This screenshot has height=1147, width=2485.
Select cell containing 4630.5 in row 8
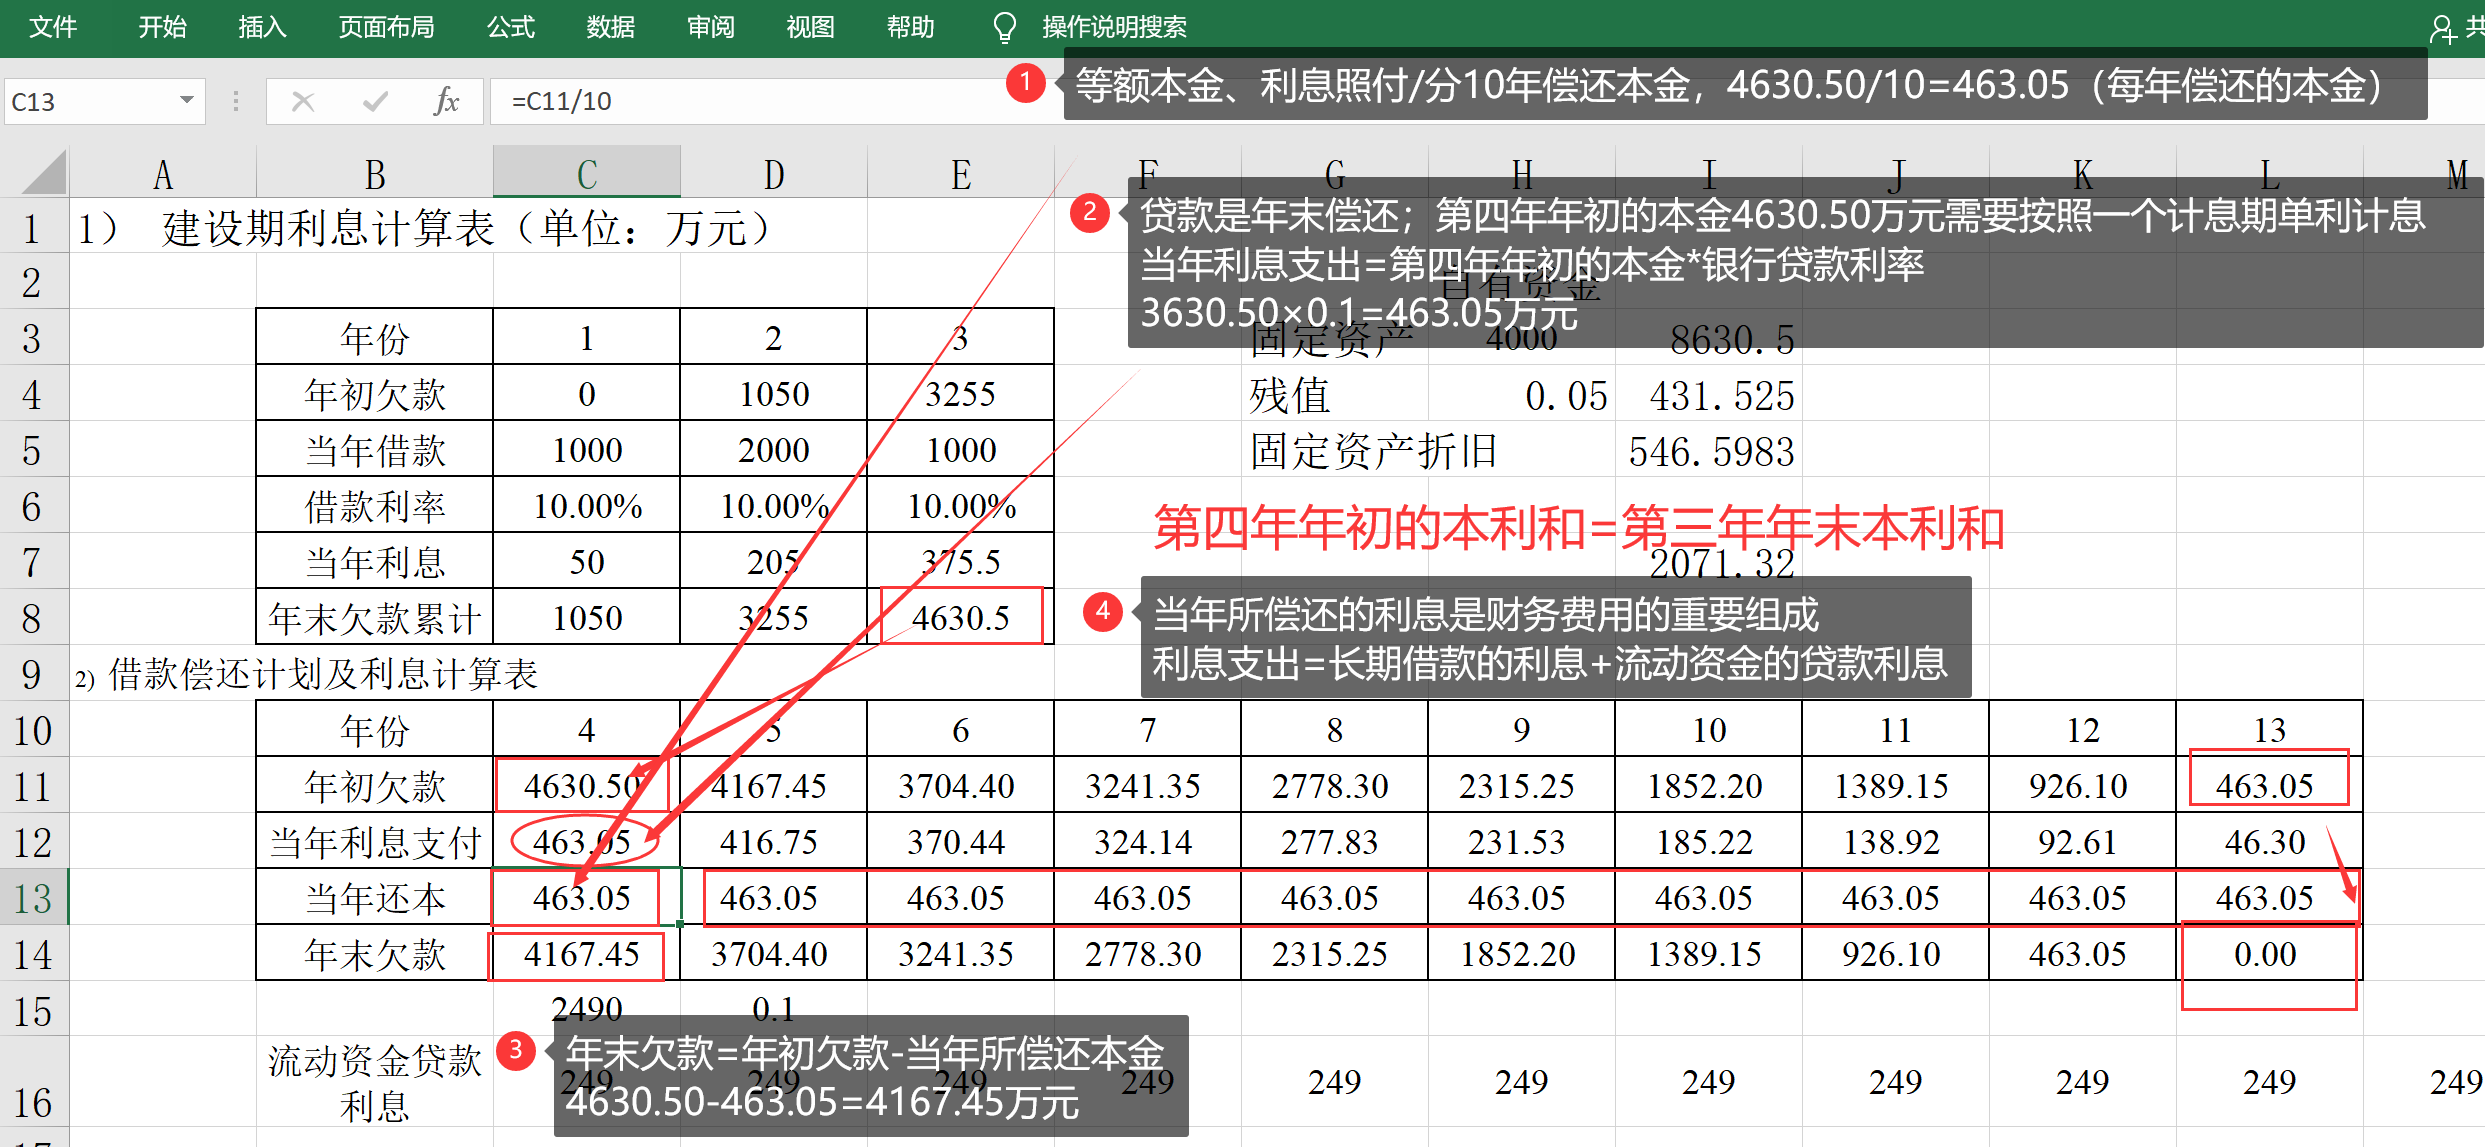(960, 617)
